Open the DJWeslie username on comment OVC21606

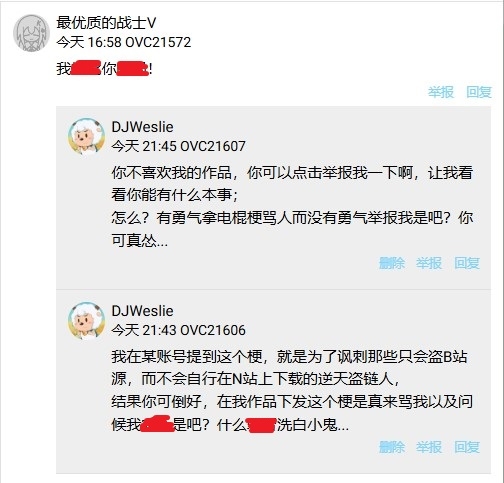(142, 311)
